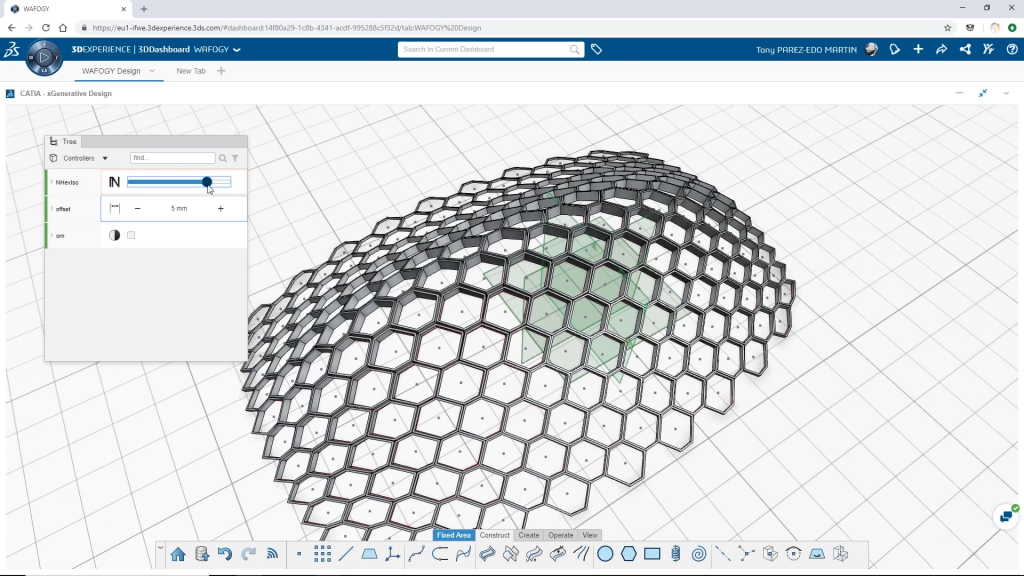Click the Share arrow icon in top bar
This screenshot has width=1024, height=576.
point(941,49)
